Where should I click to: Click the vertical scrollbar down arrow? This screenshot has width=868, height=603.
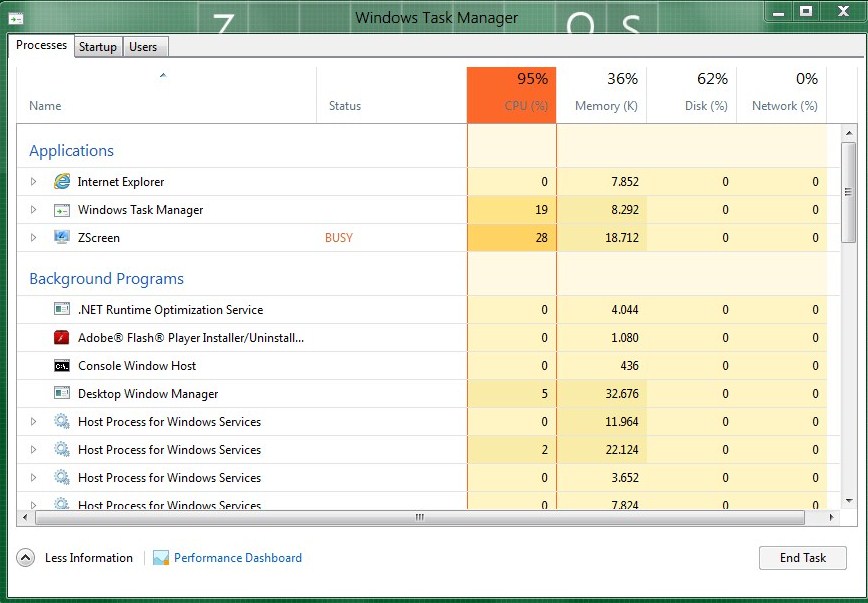tap(849, 501)
